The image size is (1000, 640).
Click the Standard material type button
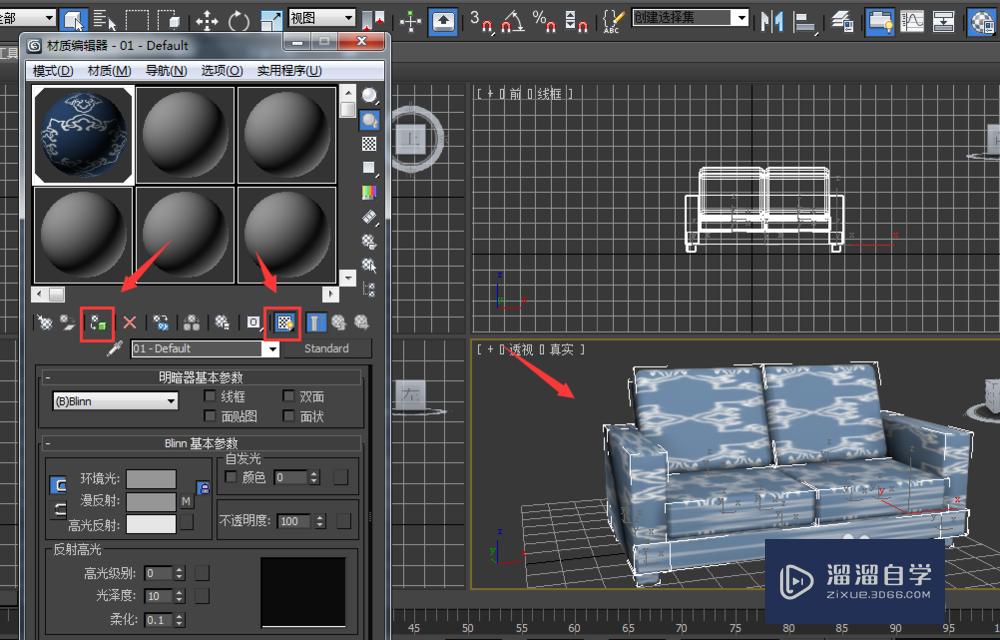[326, 349]
